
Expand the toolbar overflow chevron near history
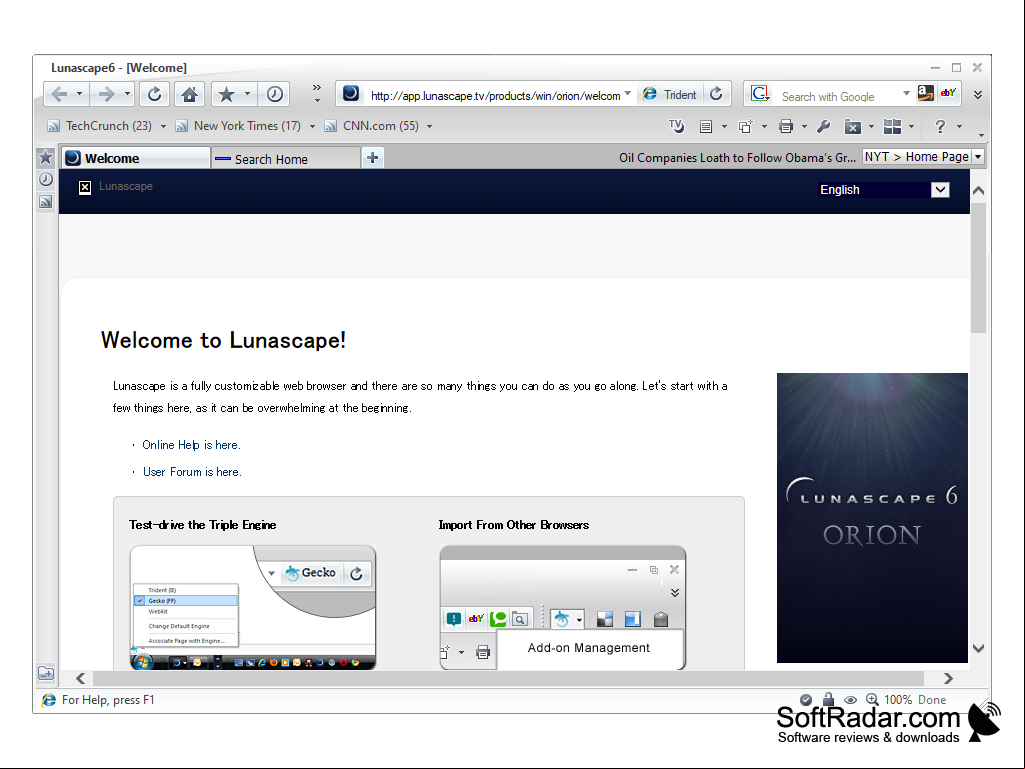tap(316, 93)
